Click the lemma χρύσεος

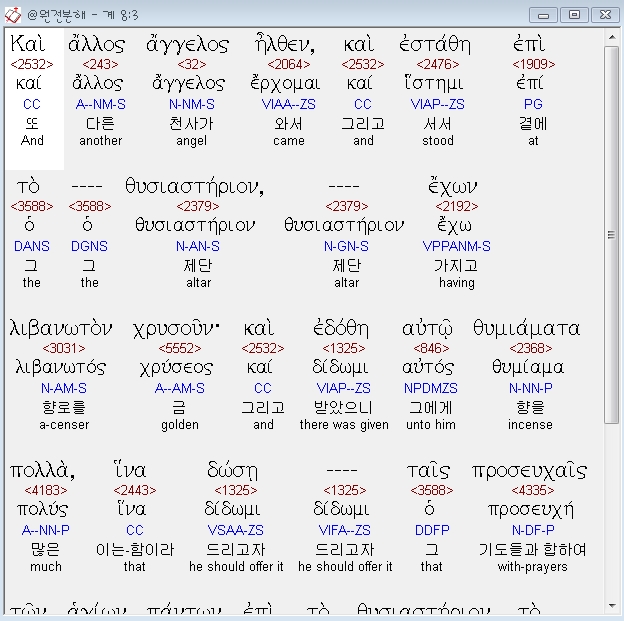pos(176,368)
